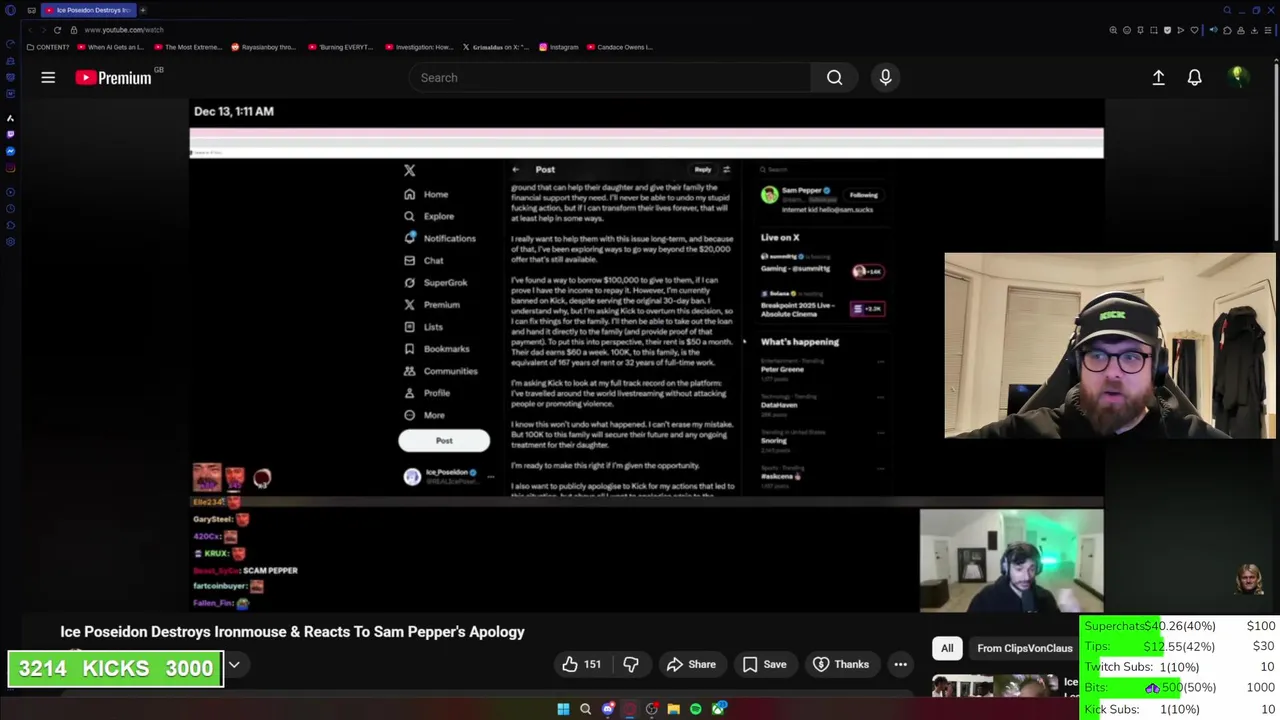Open the Rayasianboy bookmark
The image size is (1280, 720).
(263, 47)
